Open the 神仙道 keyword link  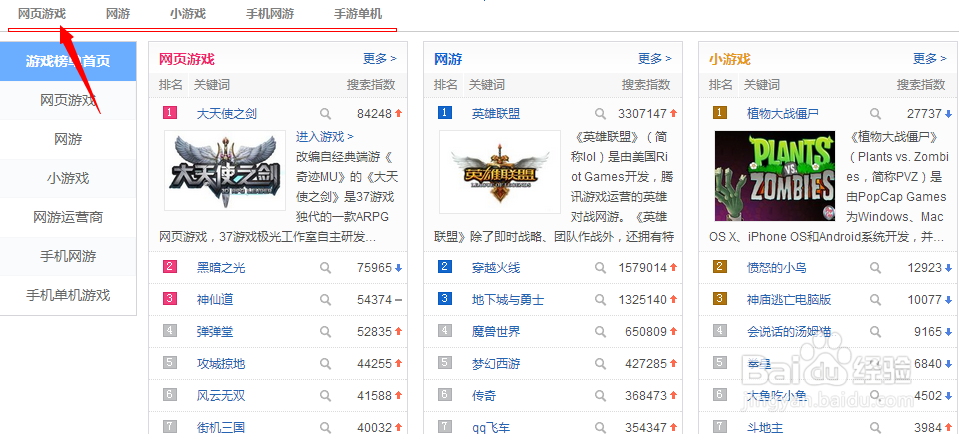pyautogui.click(x=215, y=300)
